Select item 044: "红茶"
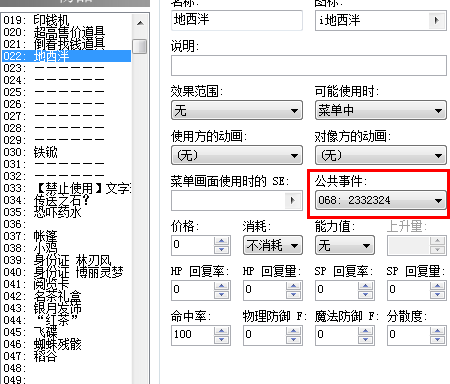This screenshot has height=384, width=450. click(67, 320)
